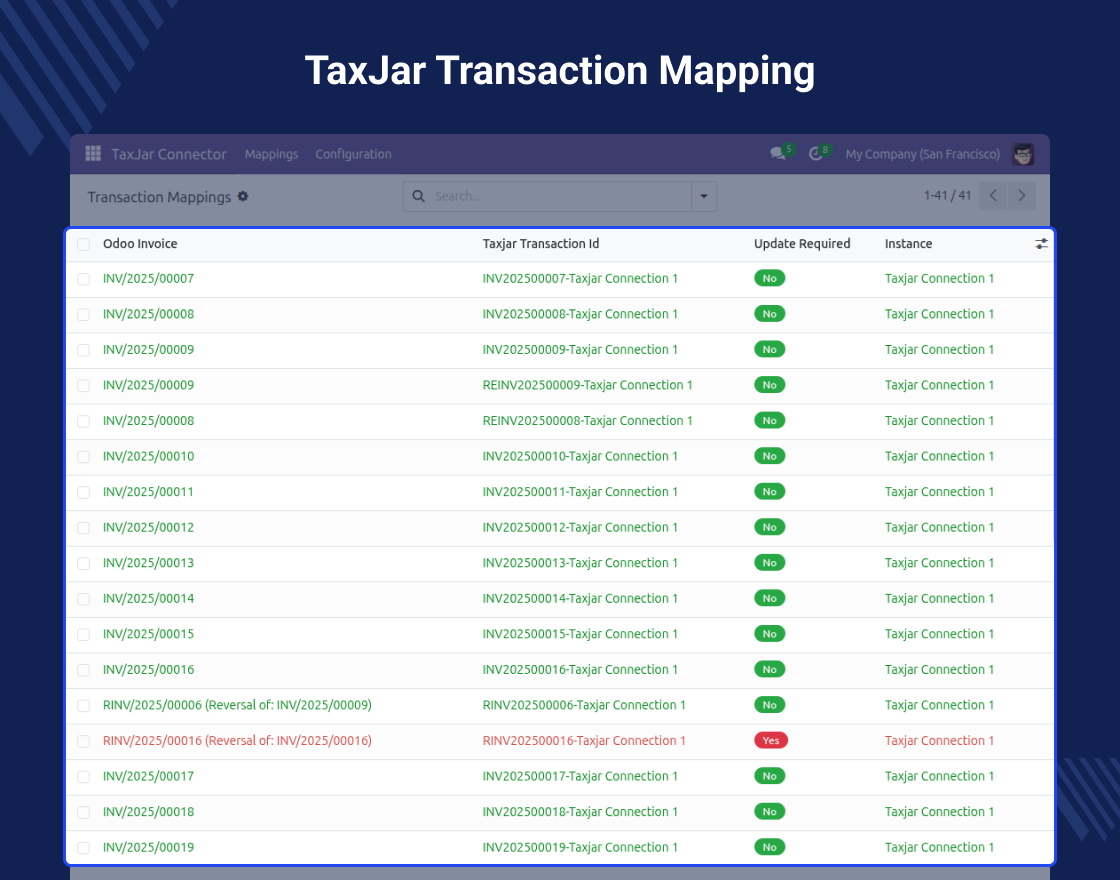Click INV202500007-Taxjar Connection 1 cell
Viewport: 1120px width, 880px height.
pos(580,279)
